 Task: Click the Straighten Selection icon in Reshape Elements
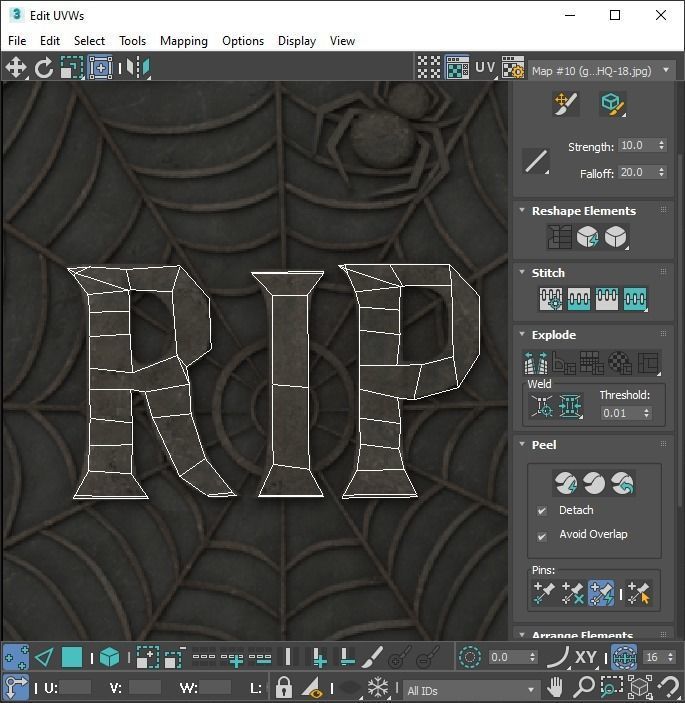[x=560, y=237]
